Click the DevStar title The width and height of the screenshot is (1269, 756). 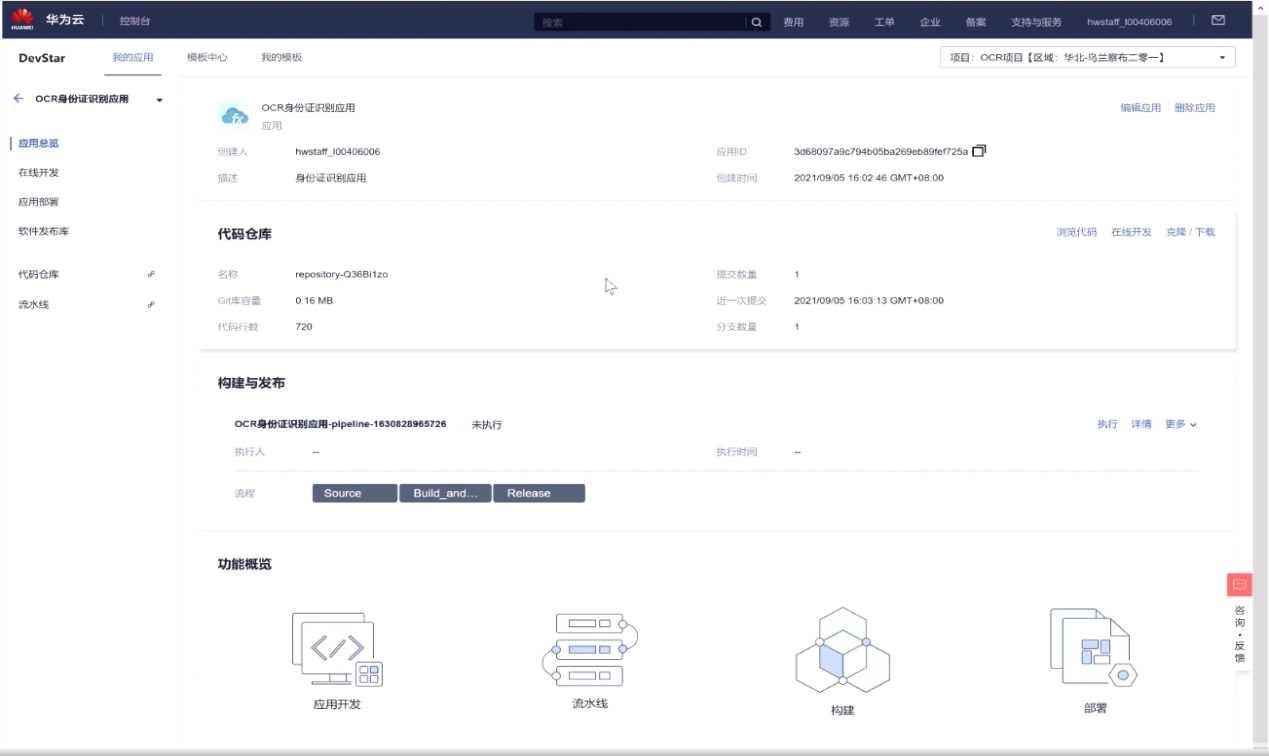click(42, 58)
